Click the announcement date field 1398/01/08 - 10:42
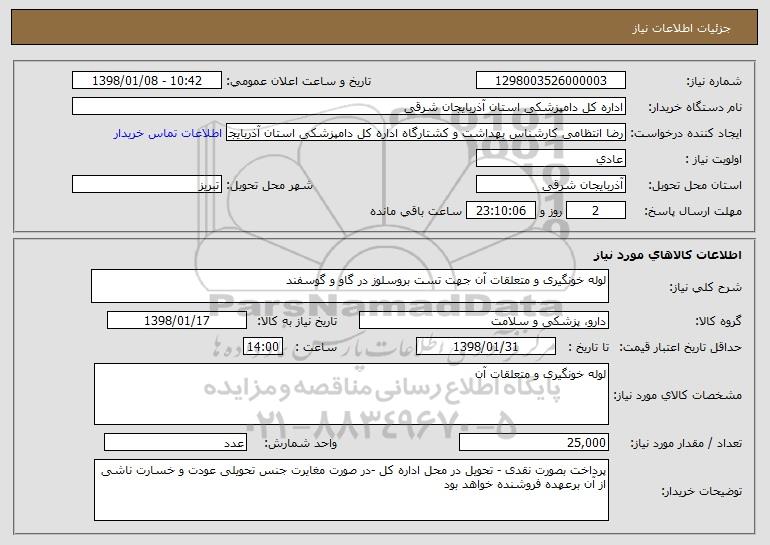The width and height of the screenshot is (770, 545). tap(147, 80)
